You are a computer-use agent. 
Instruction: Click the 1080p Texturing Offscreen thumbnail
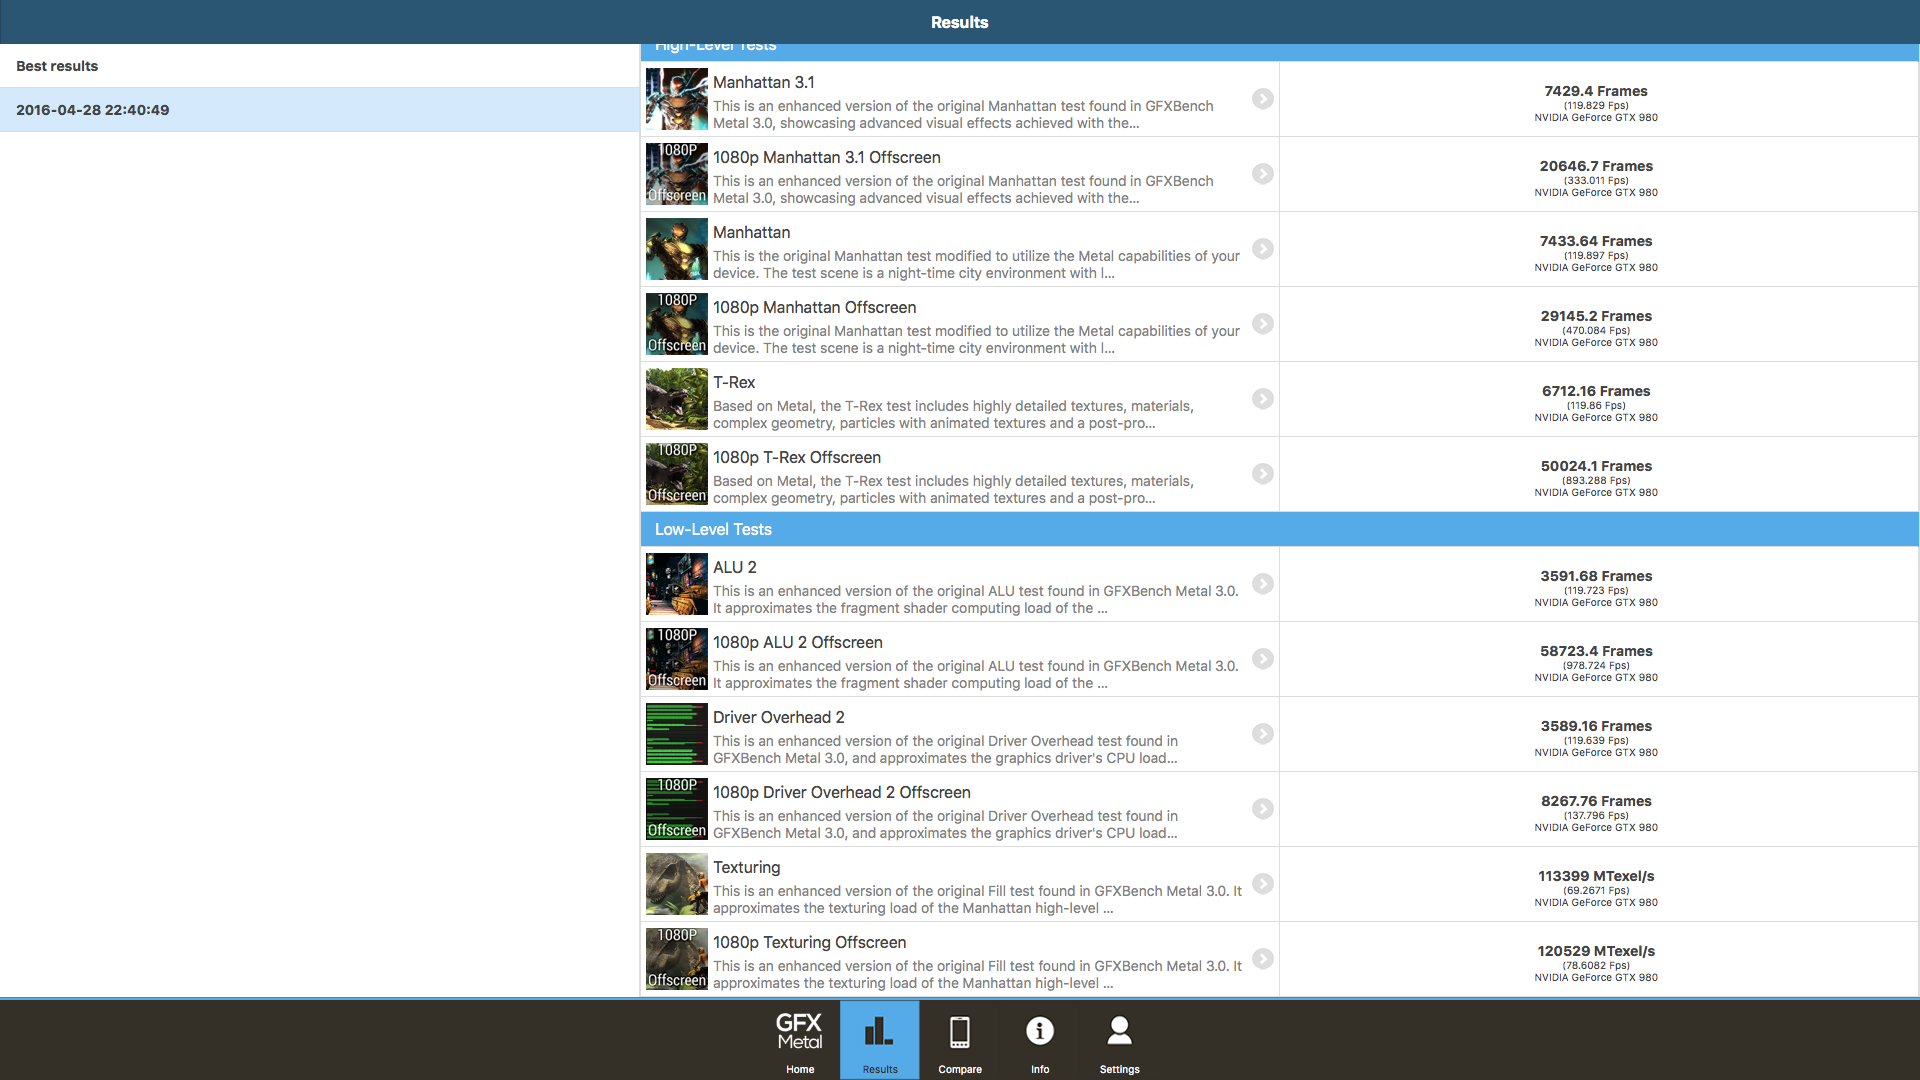pos(676,959)
